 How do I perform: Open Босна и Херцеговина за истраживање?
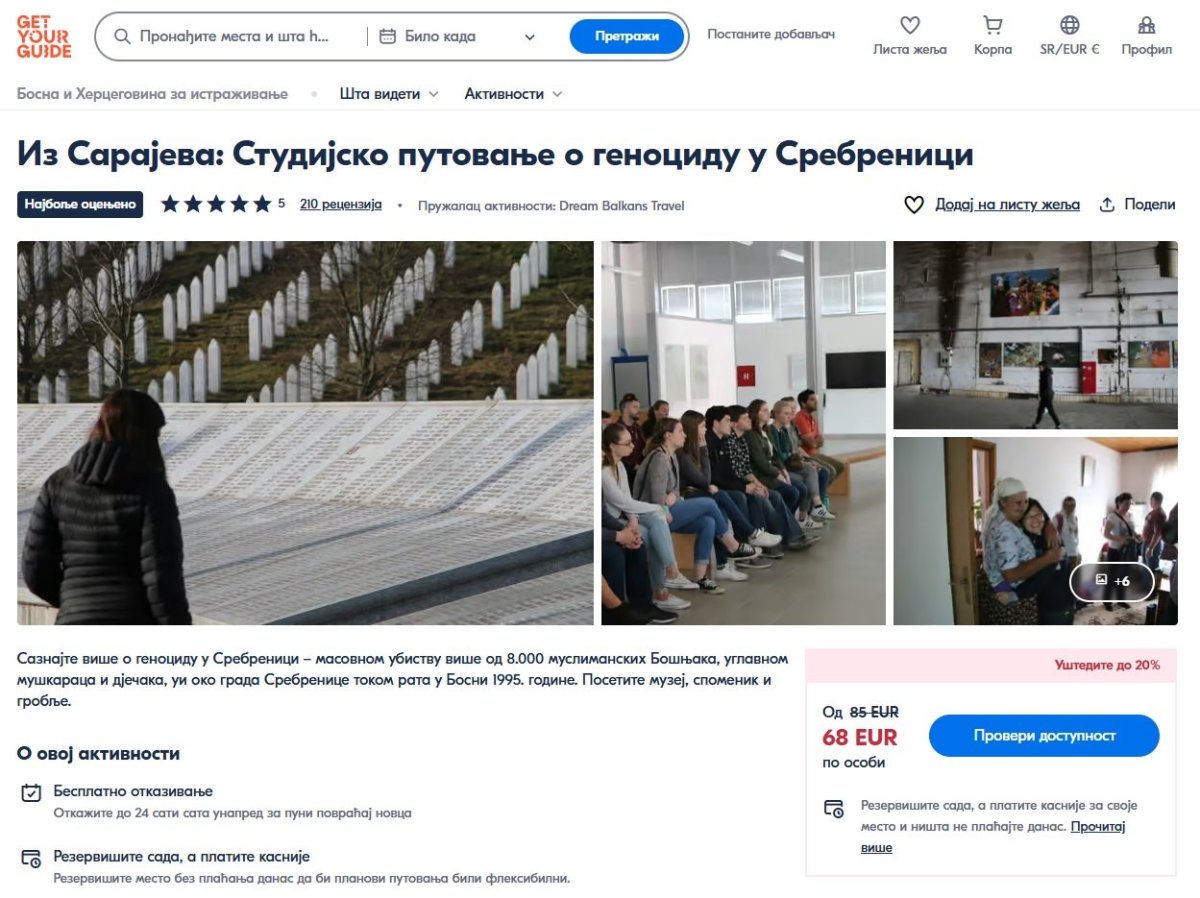point(152,94)
